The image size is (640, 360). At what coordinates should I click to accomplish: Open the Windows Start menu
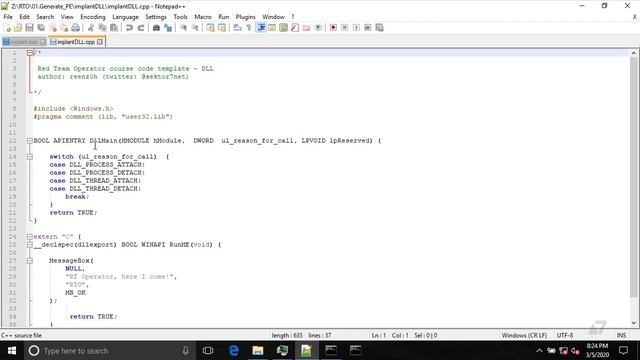coord(12,351)
